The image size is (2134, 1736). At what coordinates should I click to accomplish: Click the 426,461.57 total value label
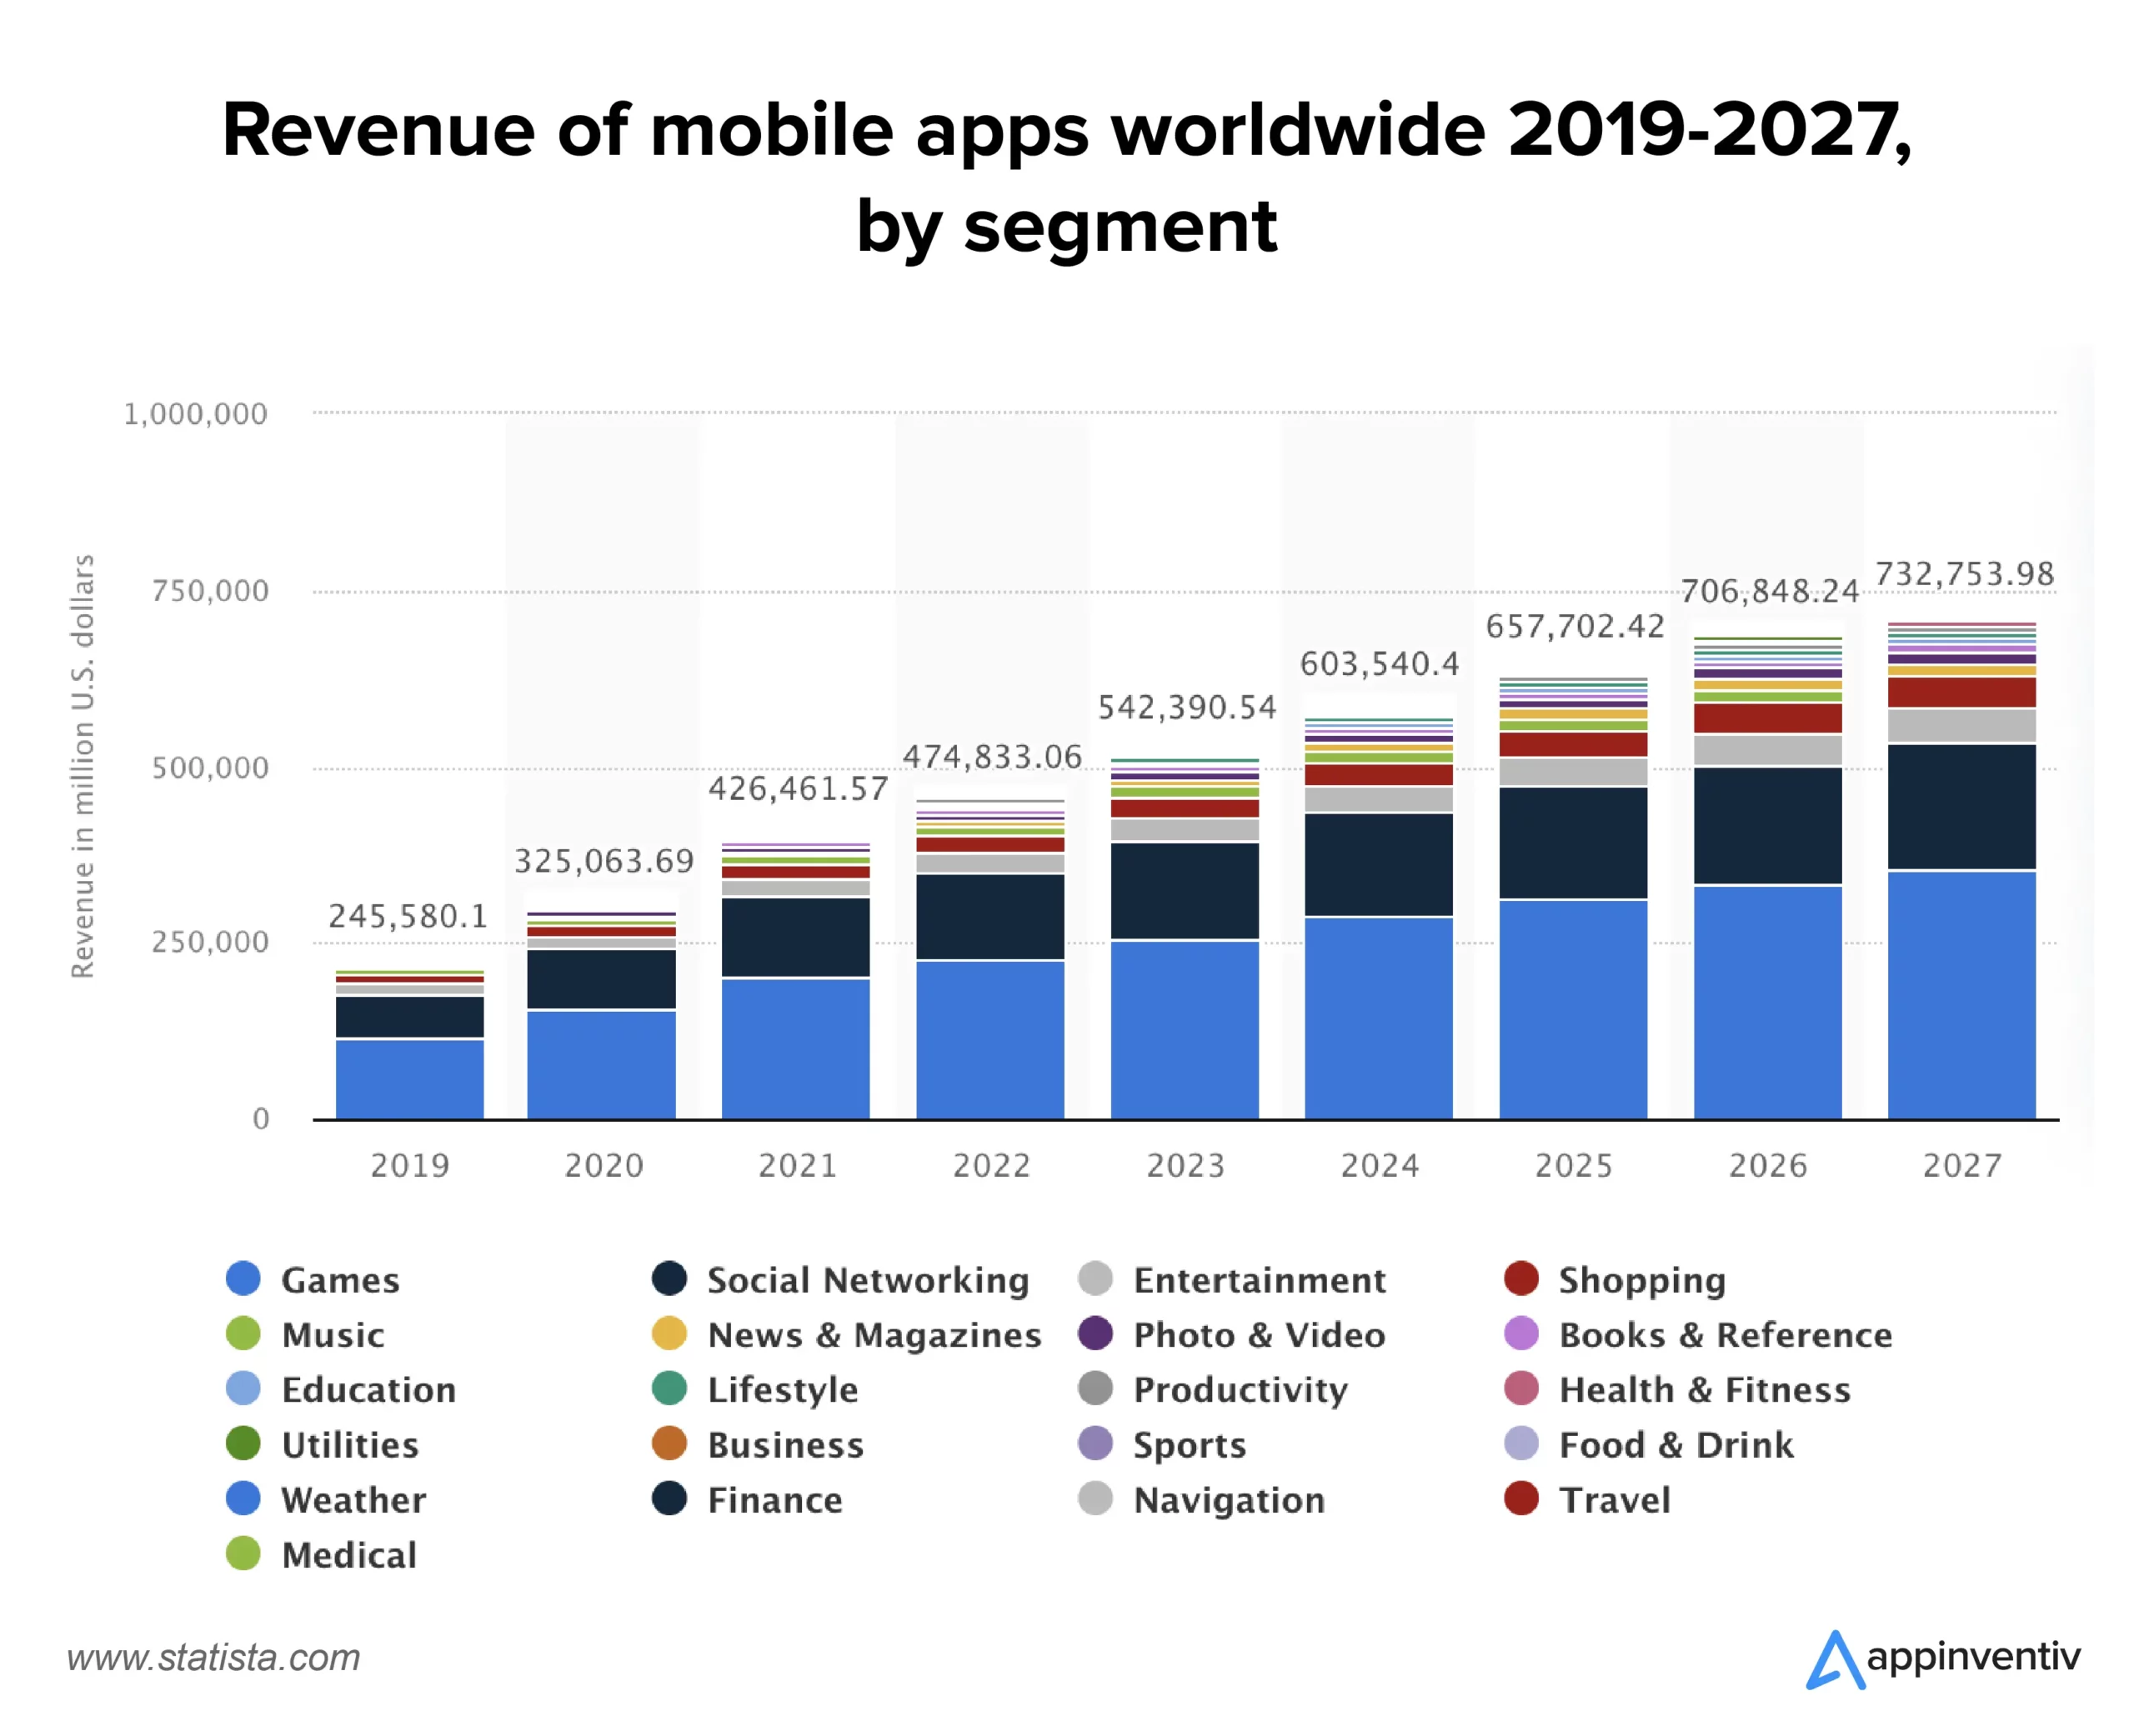pyautogui.click(x=798, y=789)
